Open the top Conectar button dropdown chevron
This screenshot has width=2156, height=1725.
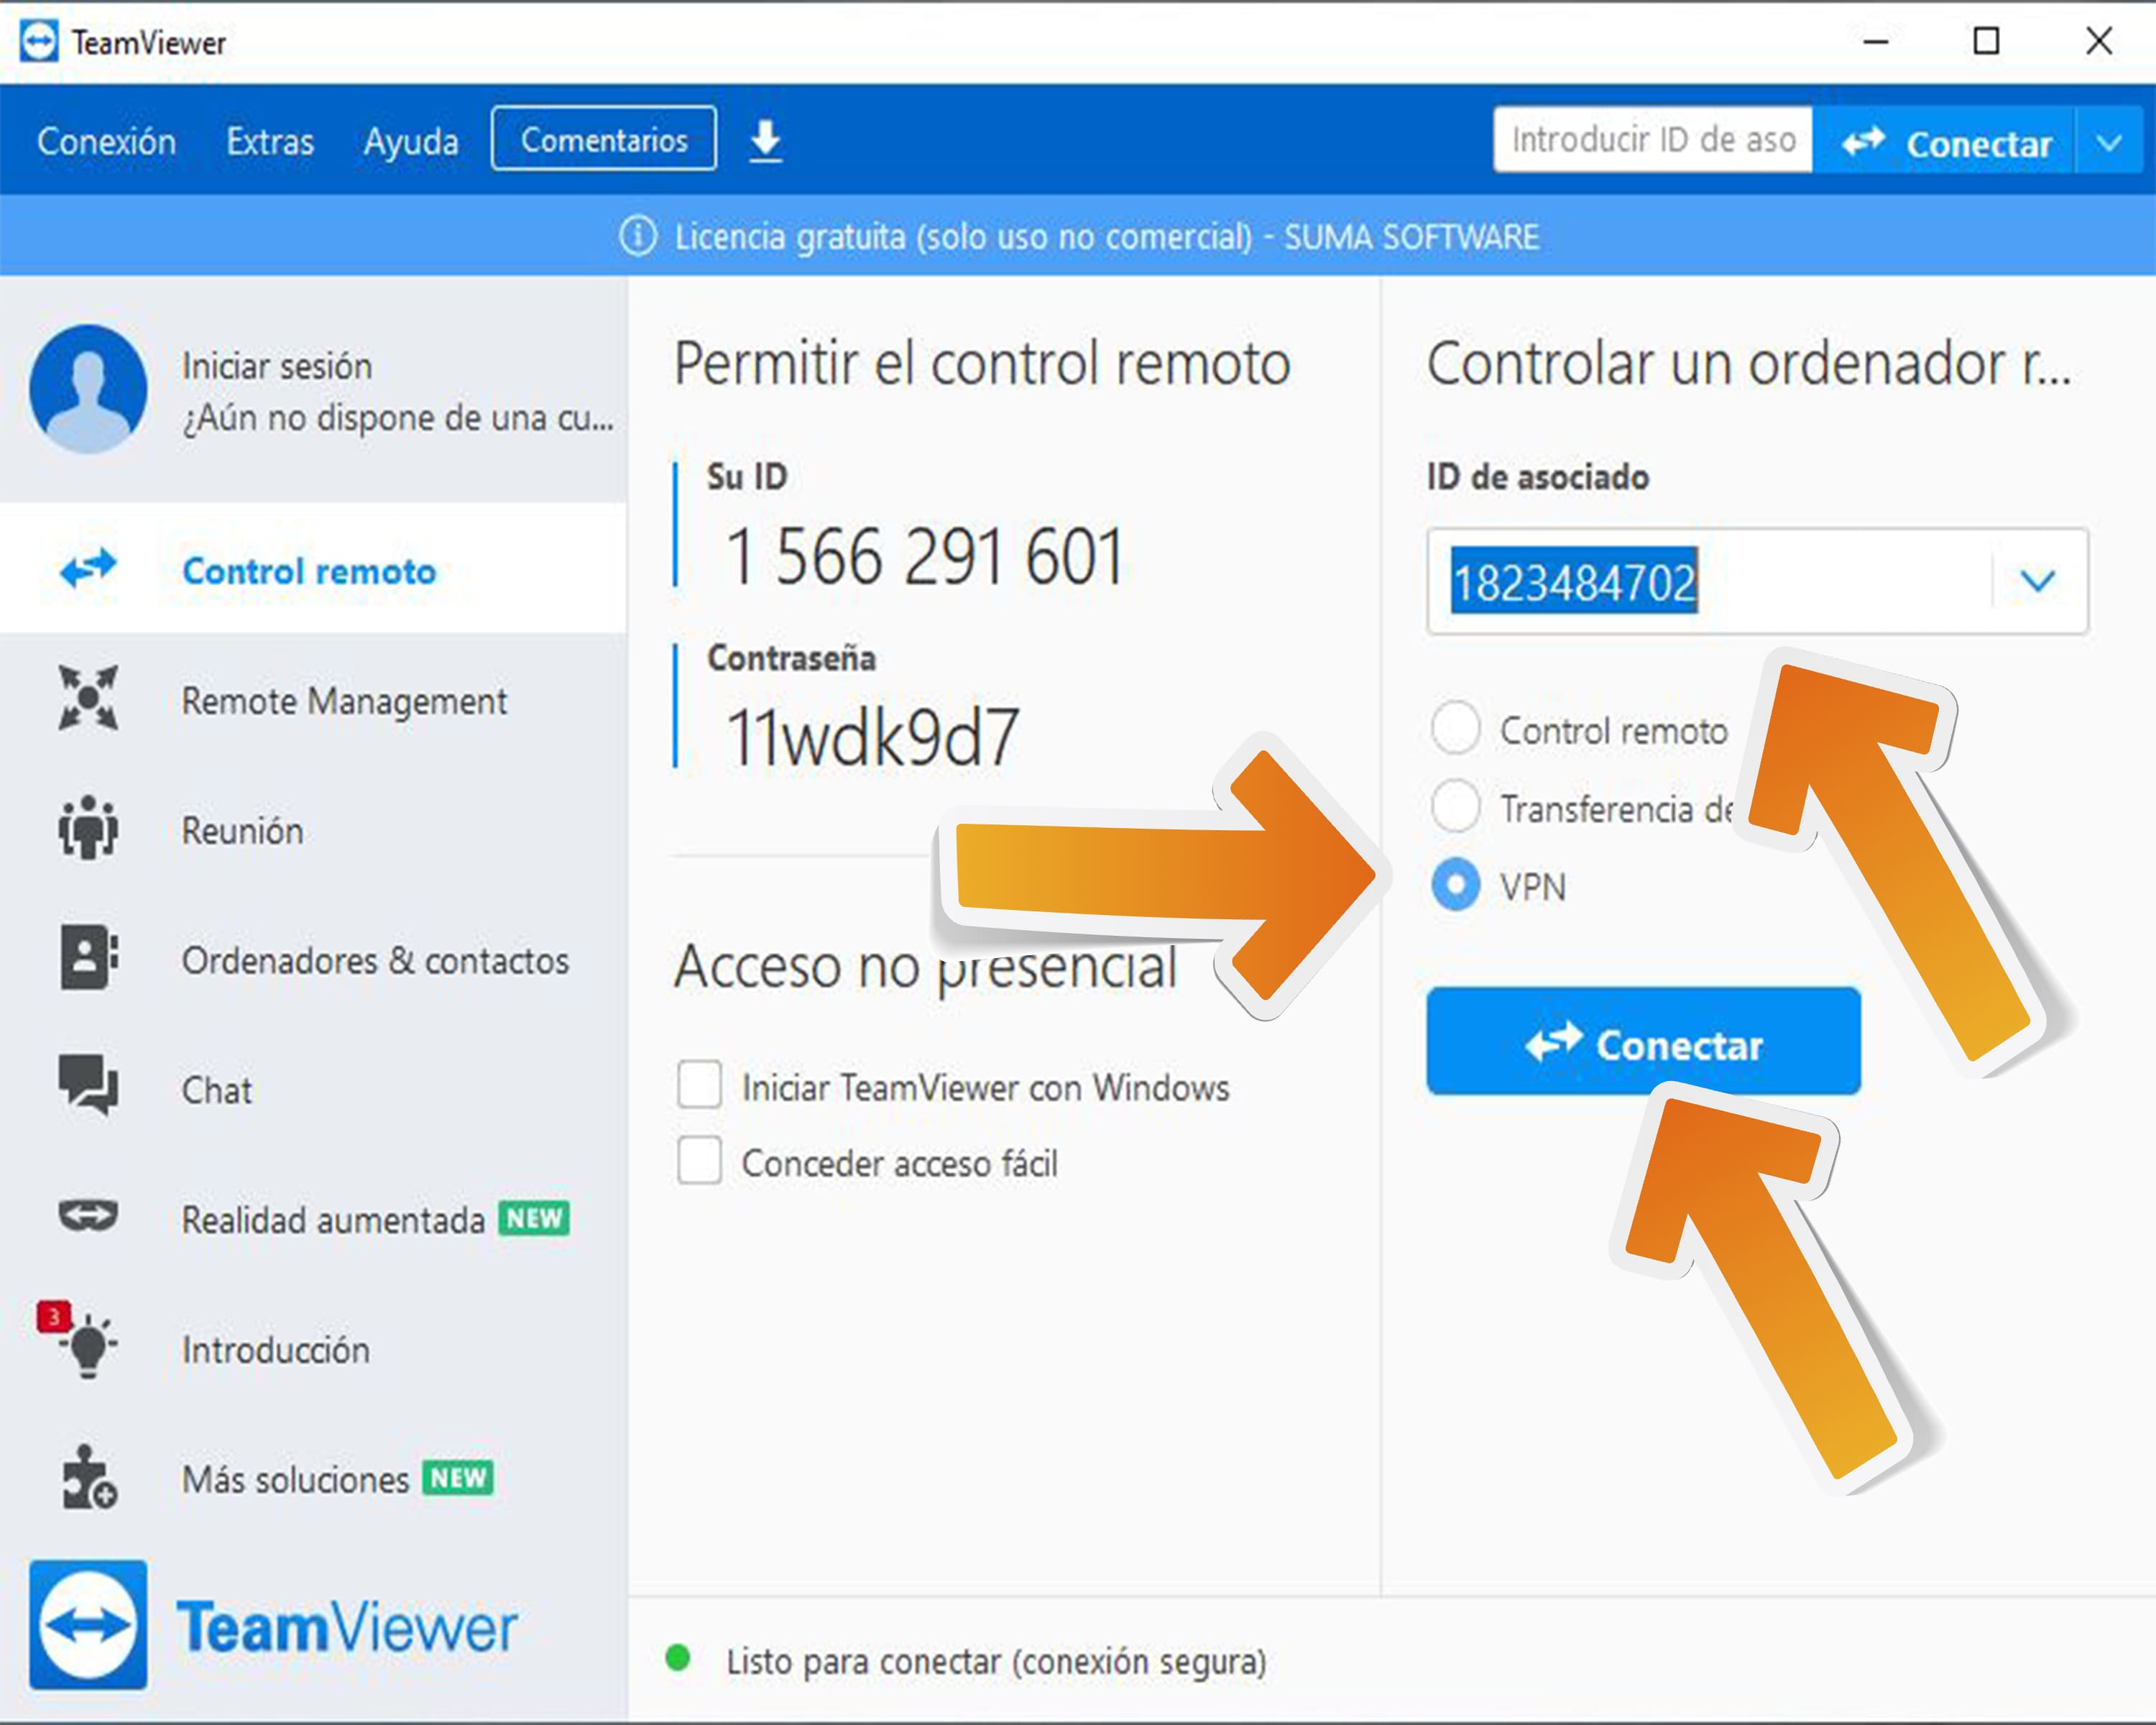pos(2109,142)
